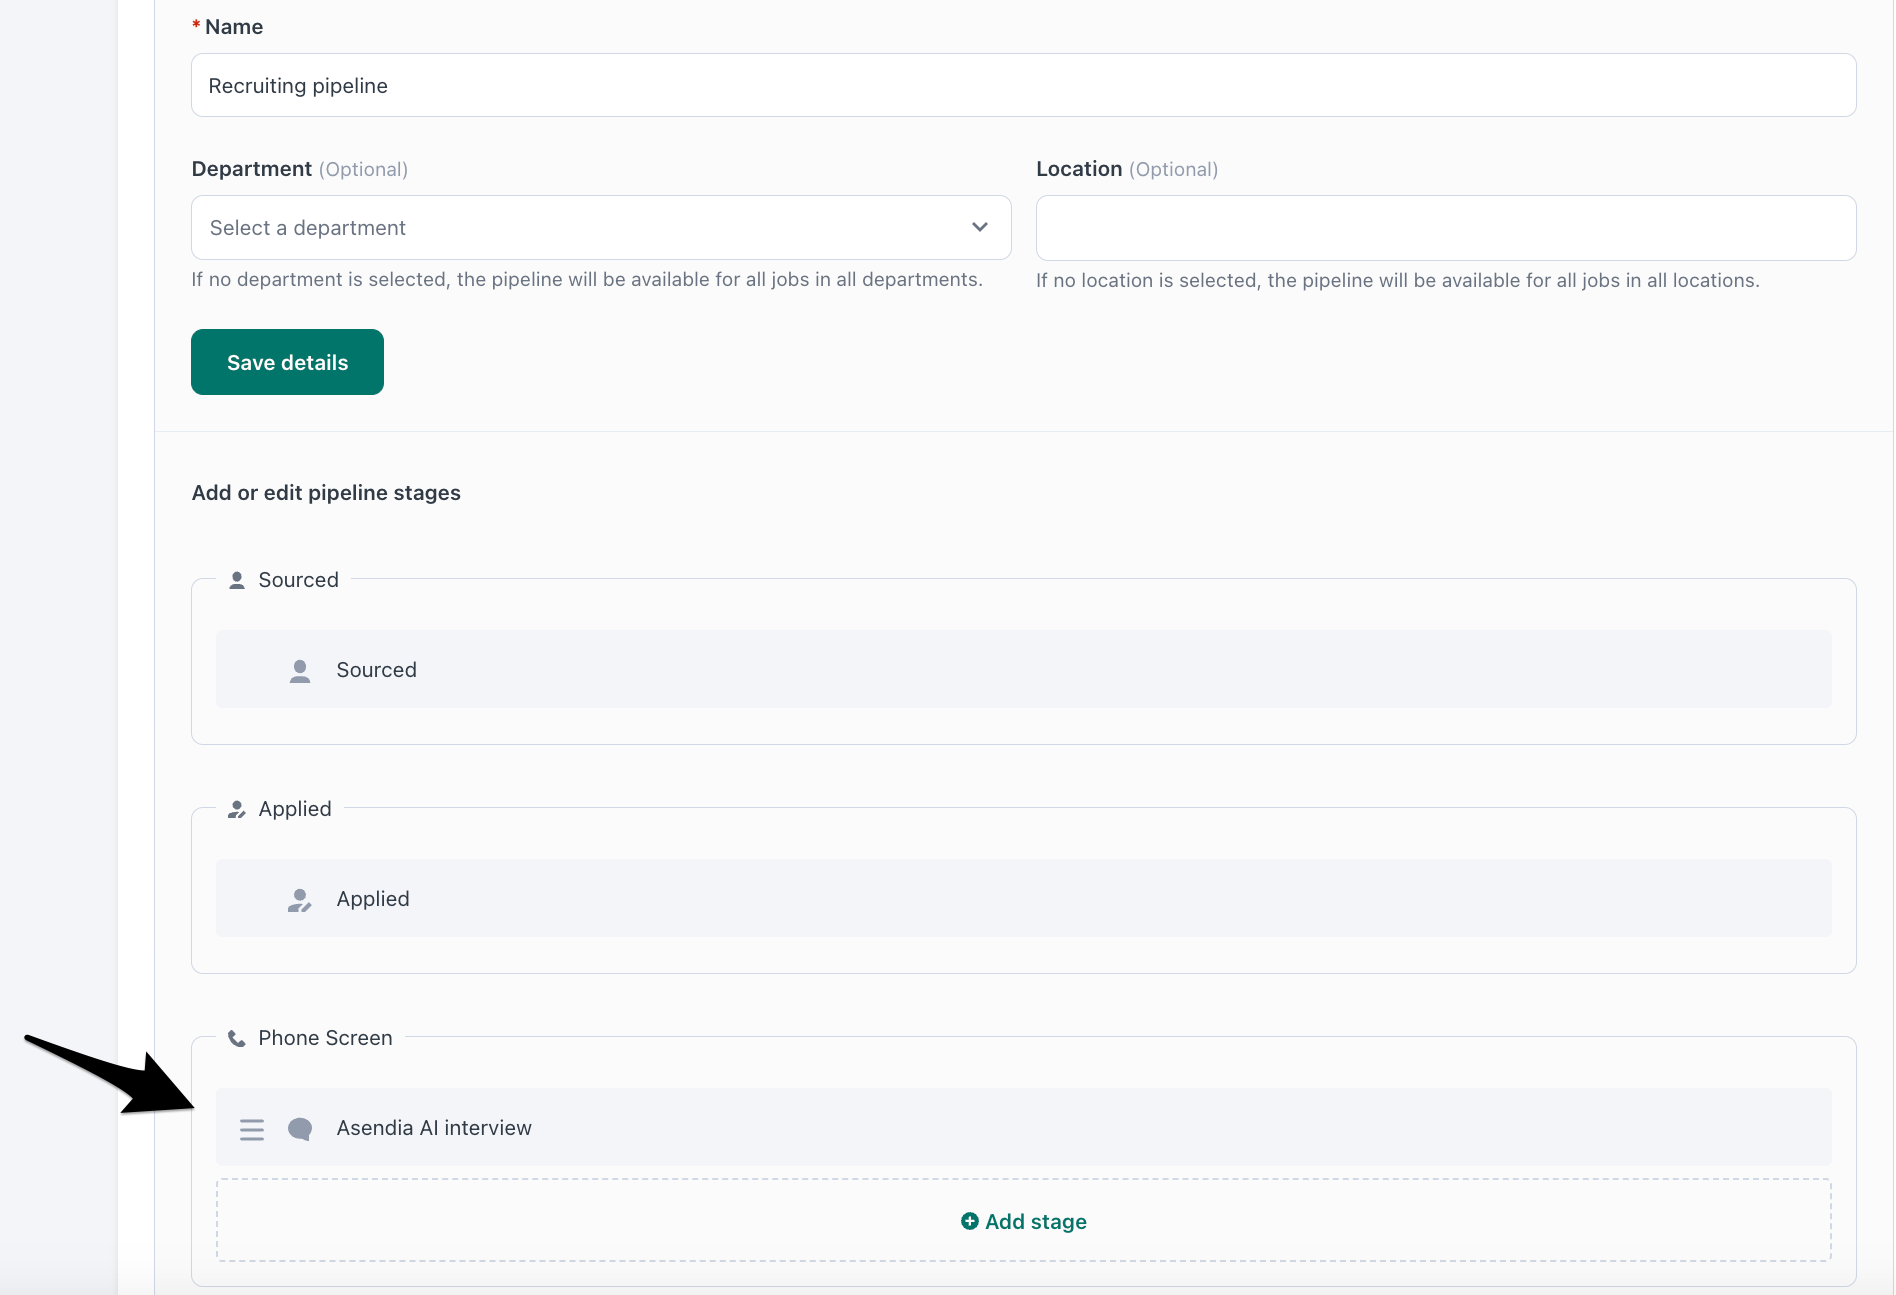Click the chevron arrow in the department field

[980, 227]
